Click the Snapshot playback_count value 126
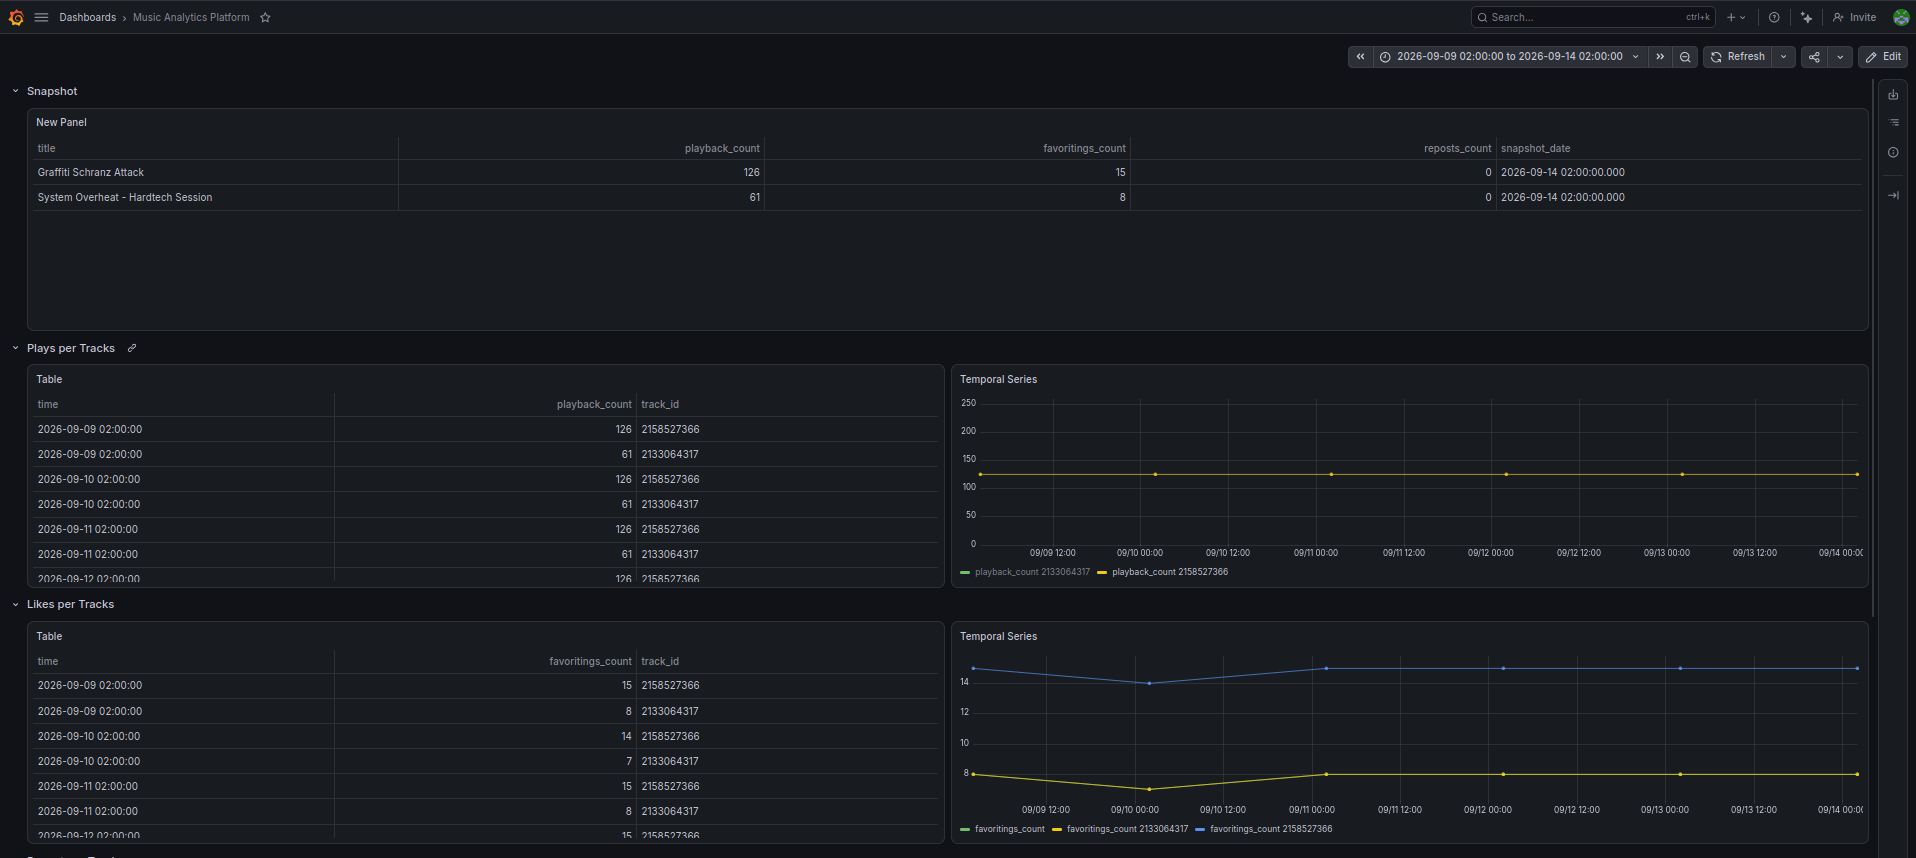 [751, 172]
